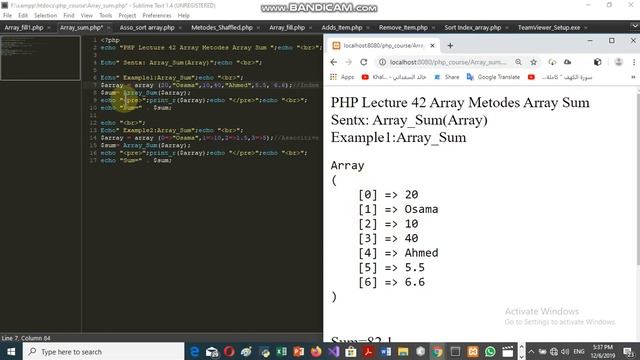Image resolution: width=640 pixels, height=360 pixels.
Task: Click cloud download extension icon in Chrome
Action: click(x=552, y=62)
